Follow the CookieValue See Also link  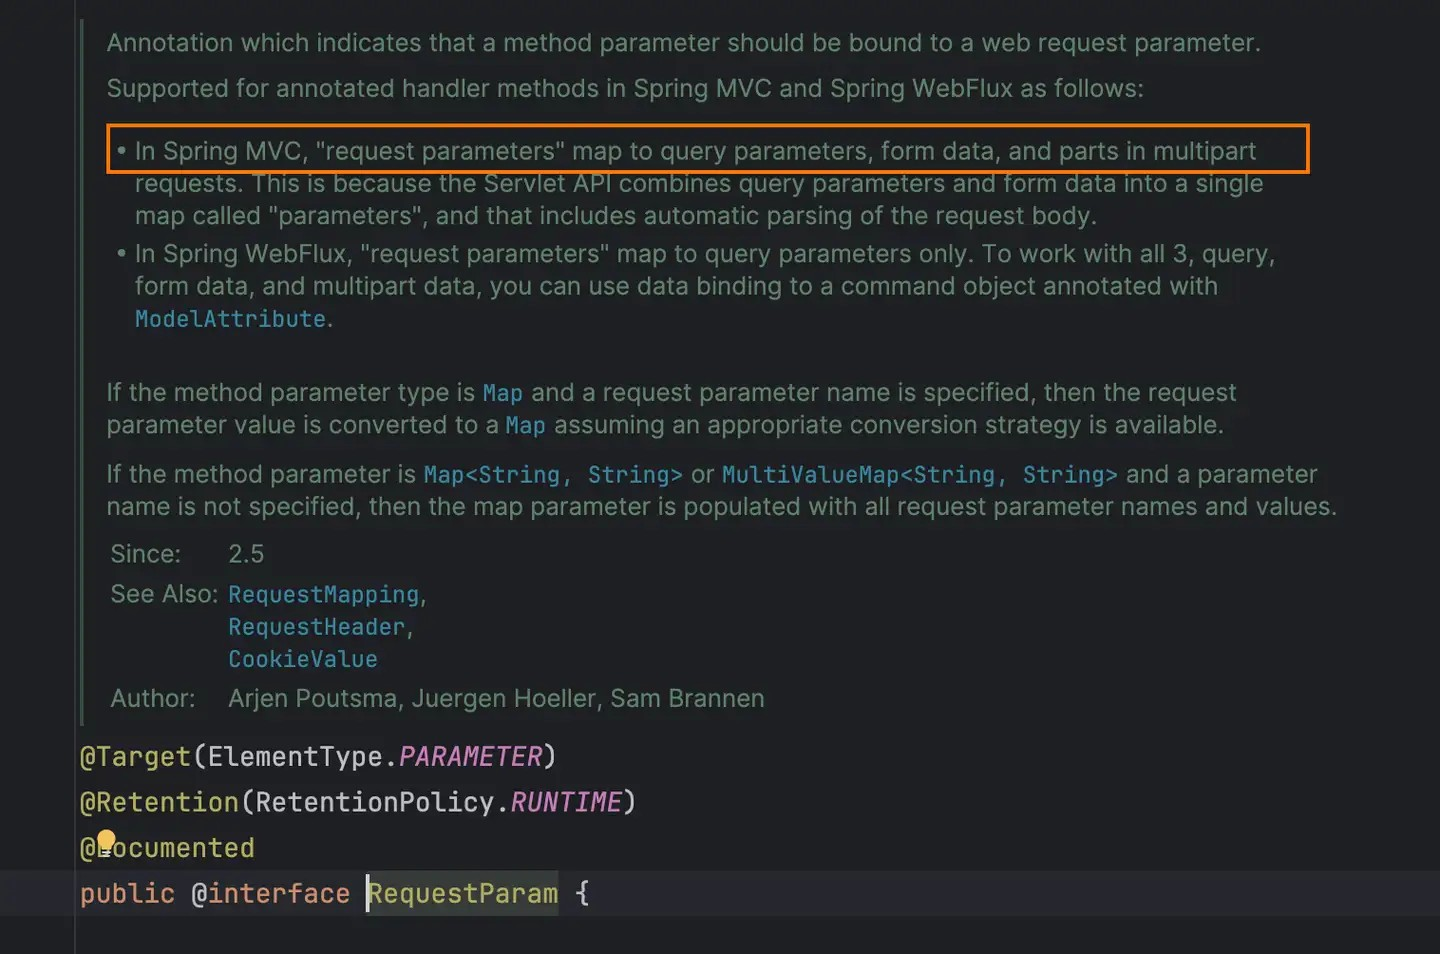(x=302, y=660)
